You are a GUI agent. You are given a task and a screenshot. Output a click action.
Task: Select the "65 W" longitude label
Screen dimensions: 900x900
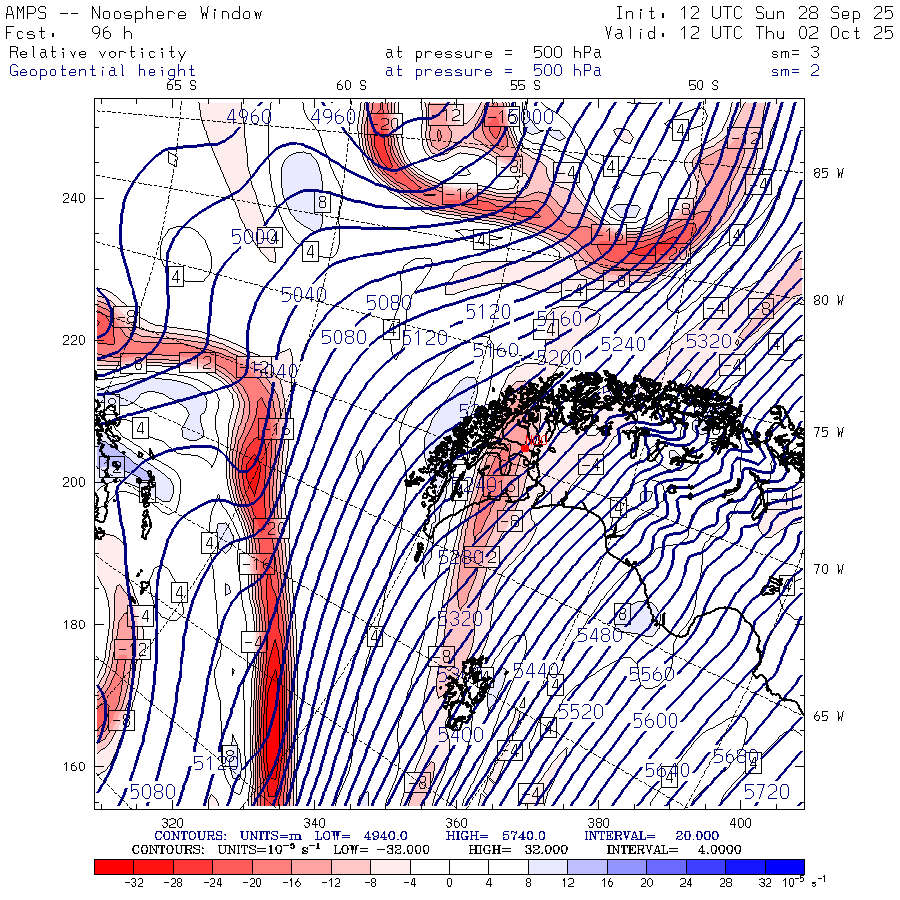click(828, 716)
